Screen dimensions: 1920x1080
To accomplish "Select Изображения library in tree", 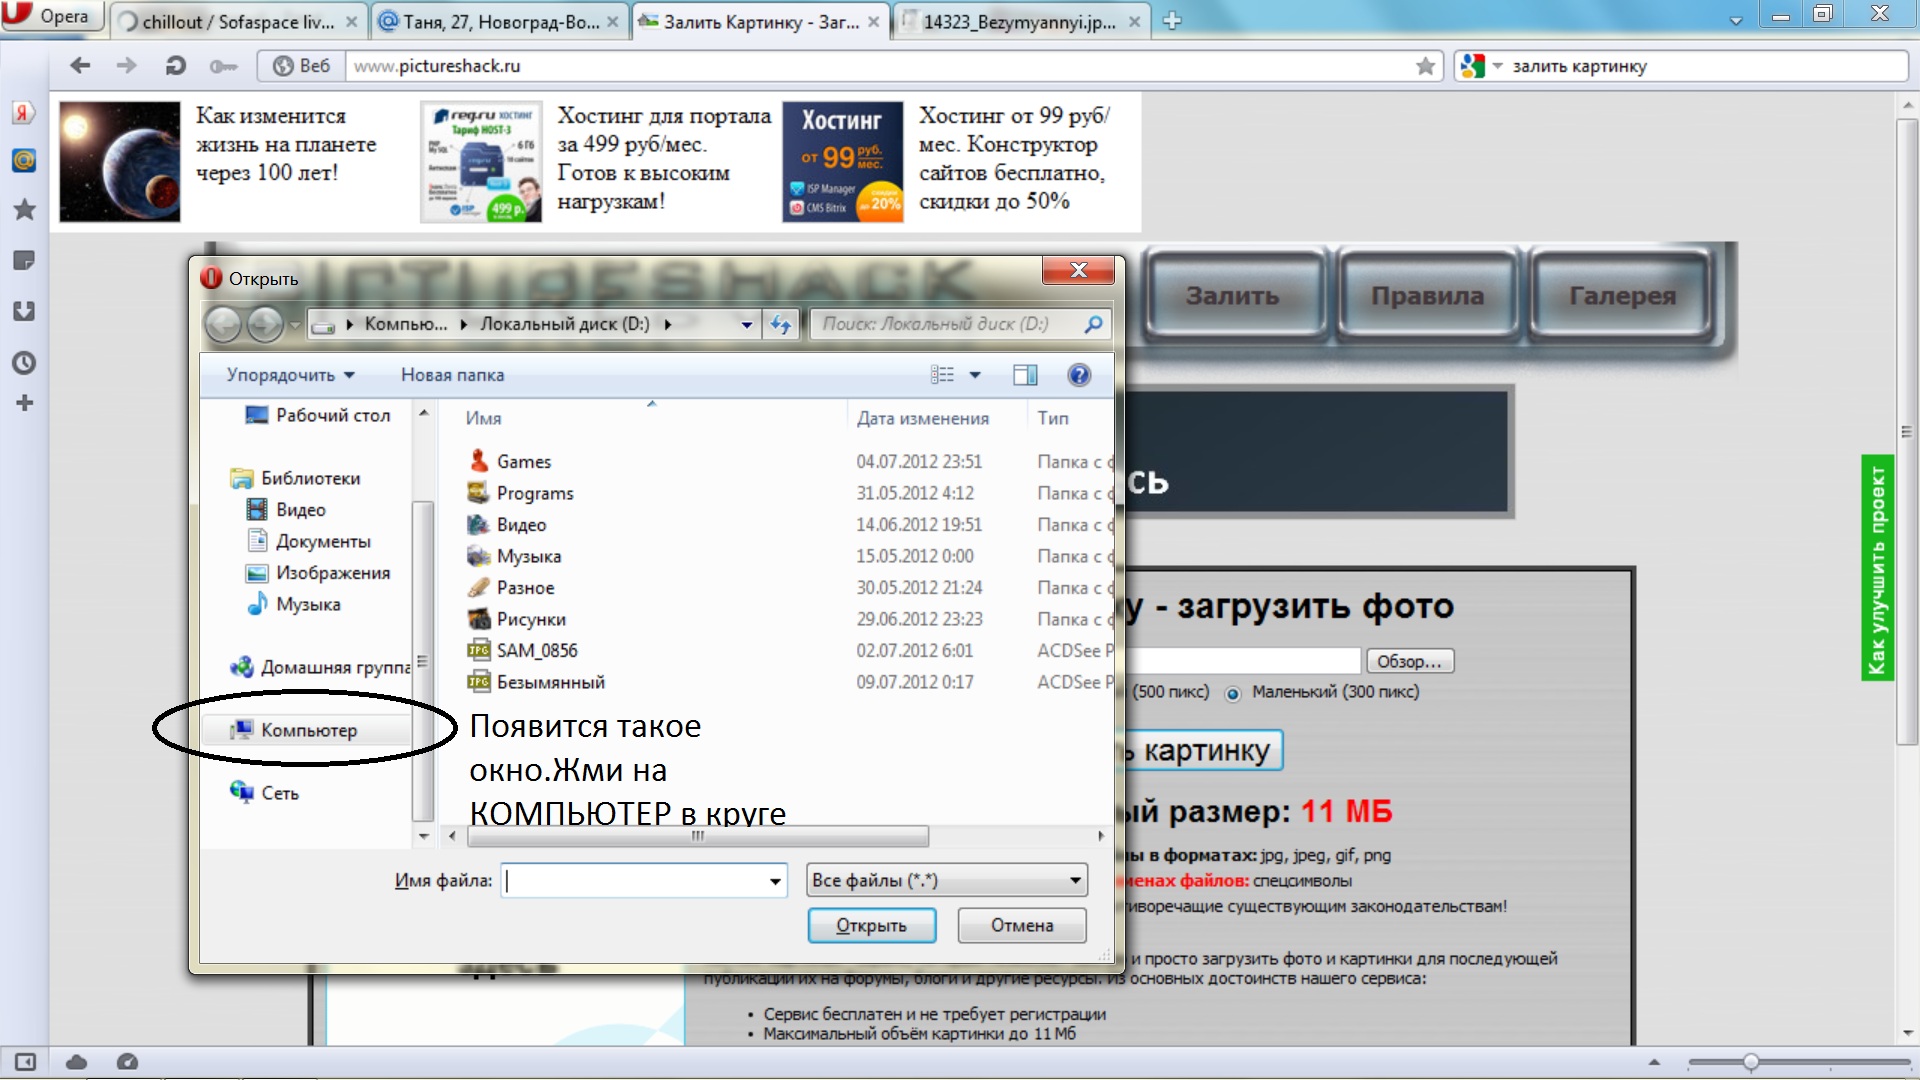I will pos(318,573).
